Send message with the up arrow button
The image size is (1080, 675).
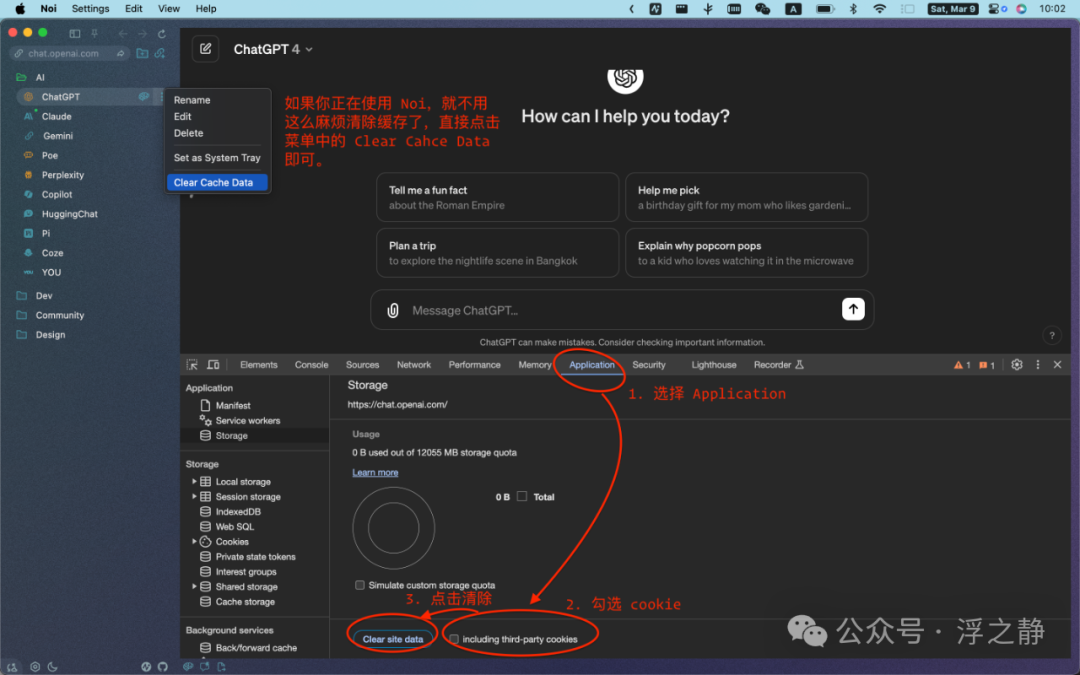pos(853,309)
